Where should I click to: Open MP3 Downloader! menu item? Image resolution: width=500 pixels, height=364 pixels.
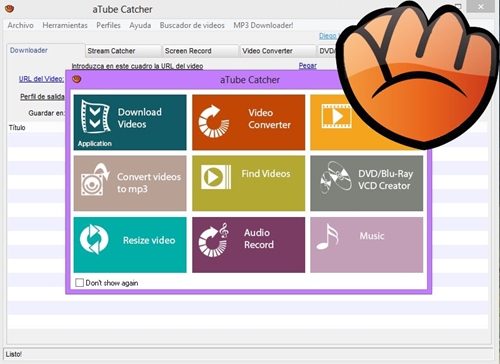click(x=263, y=25)
